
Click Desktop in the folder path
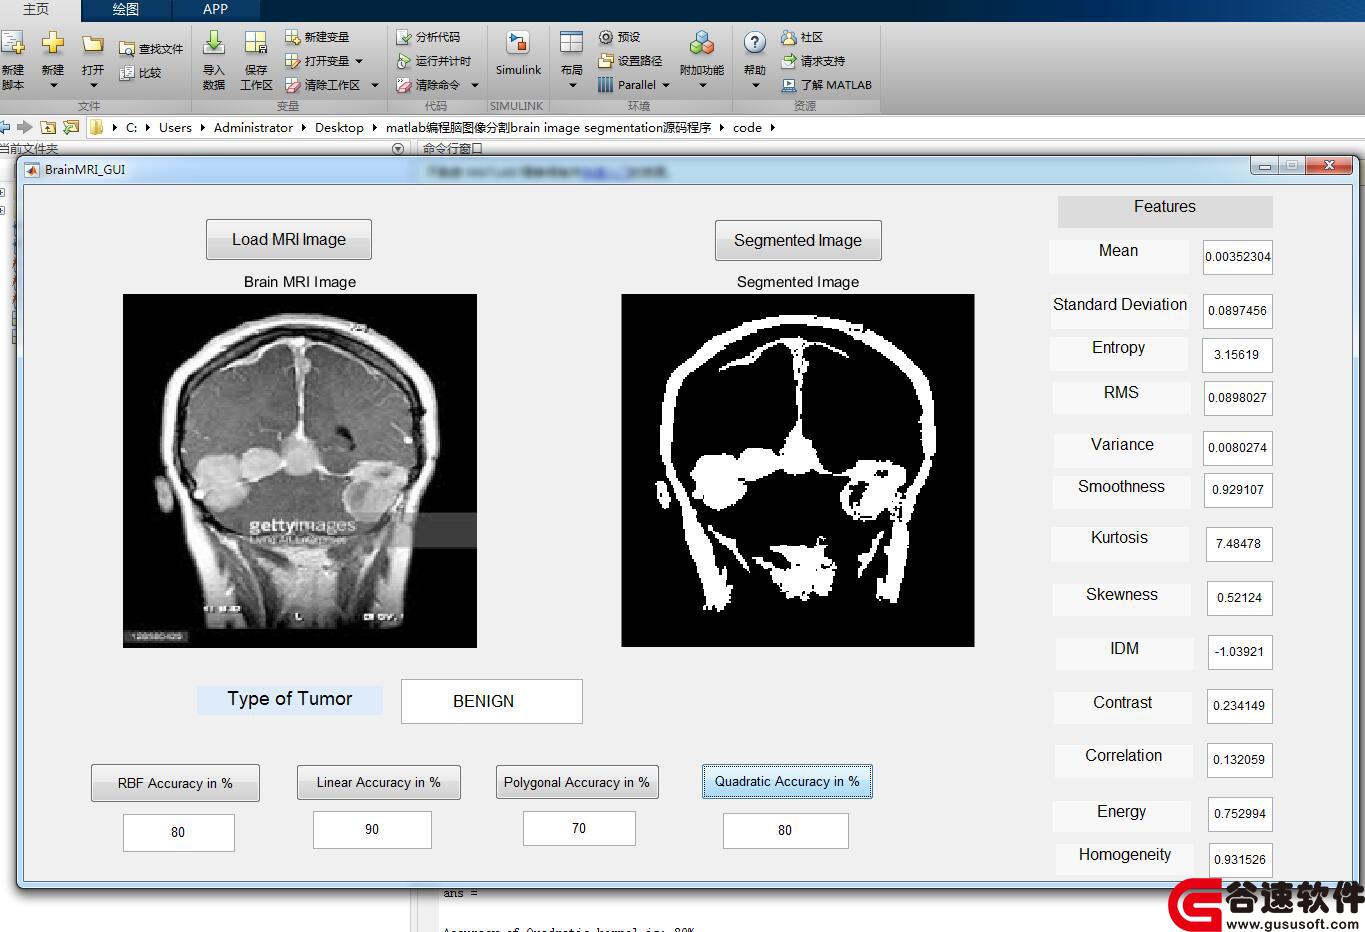tap(339, 127)
